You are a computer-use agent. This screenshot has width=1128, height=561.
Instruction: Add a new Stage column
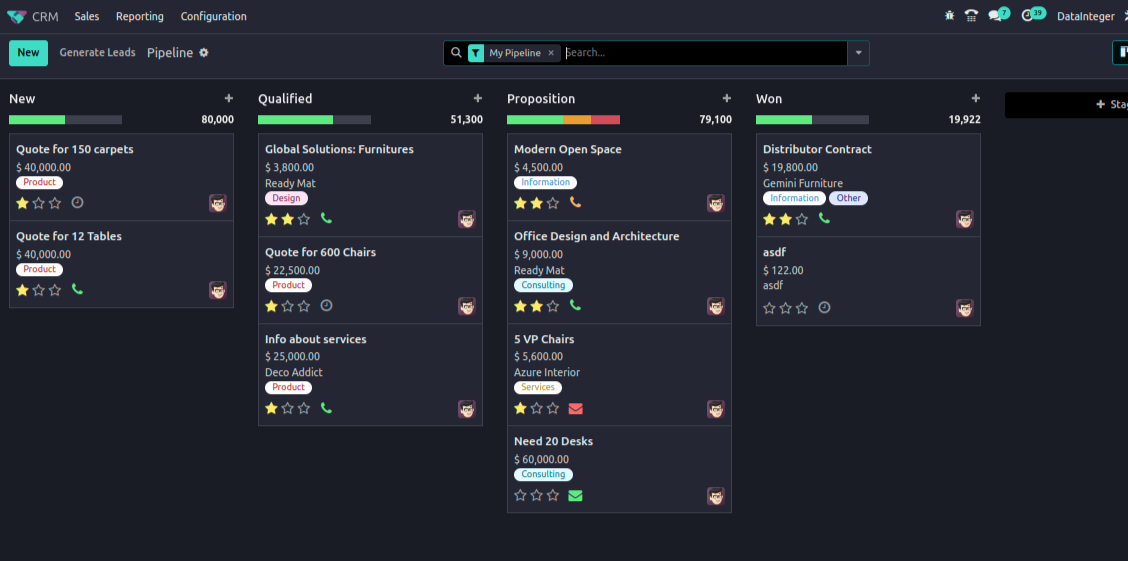(x=1066, y=105)
